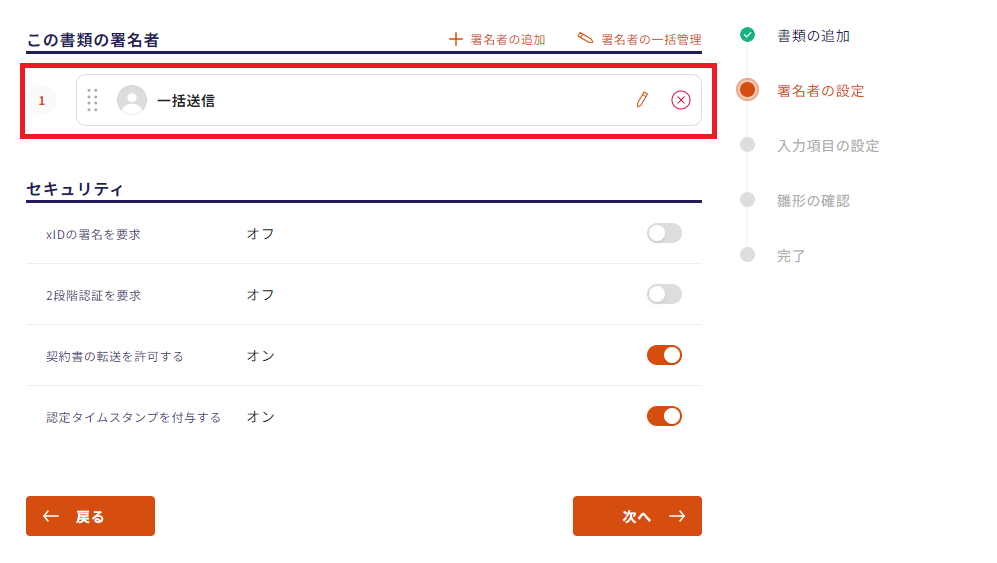Click the plus icon for 署名者の追加

[456, 39]
